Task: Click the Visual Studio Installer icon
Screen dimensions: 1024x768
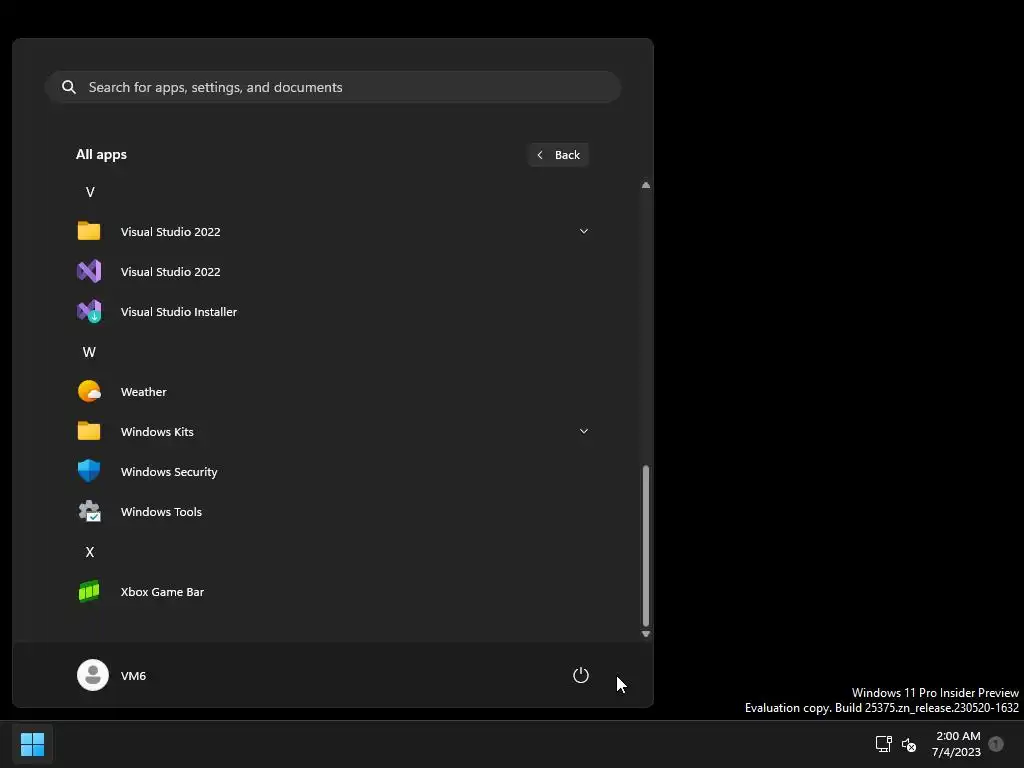Action: pyautogui.click(x=89, y=312)
